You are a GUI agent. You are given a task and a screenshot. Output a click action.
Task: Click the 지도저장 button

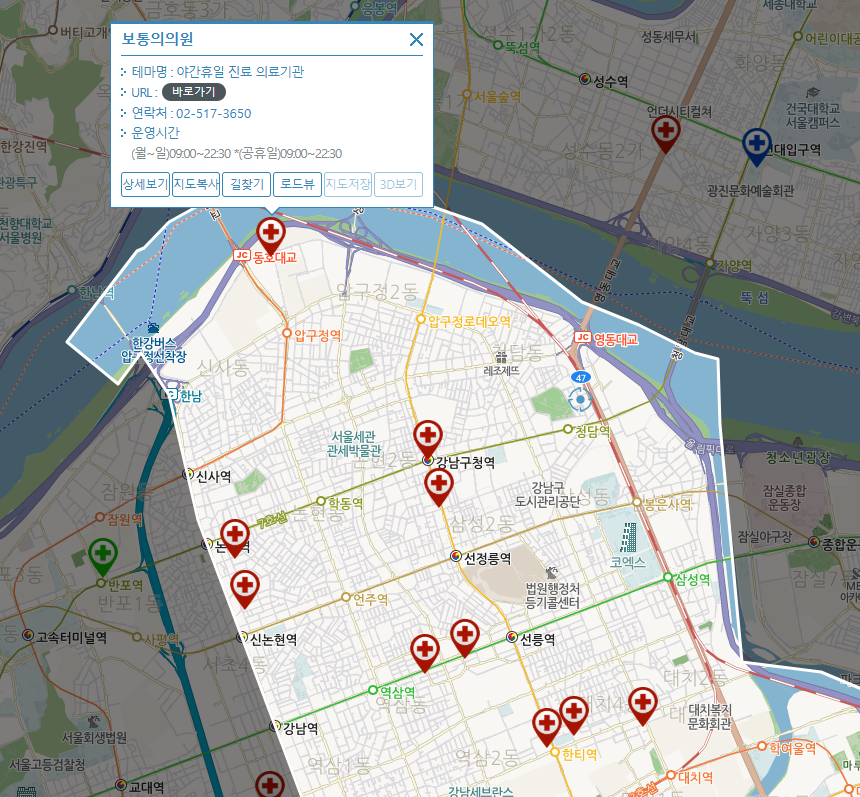(348, 184)
